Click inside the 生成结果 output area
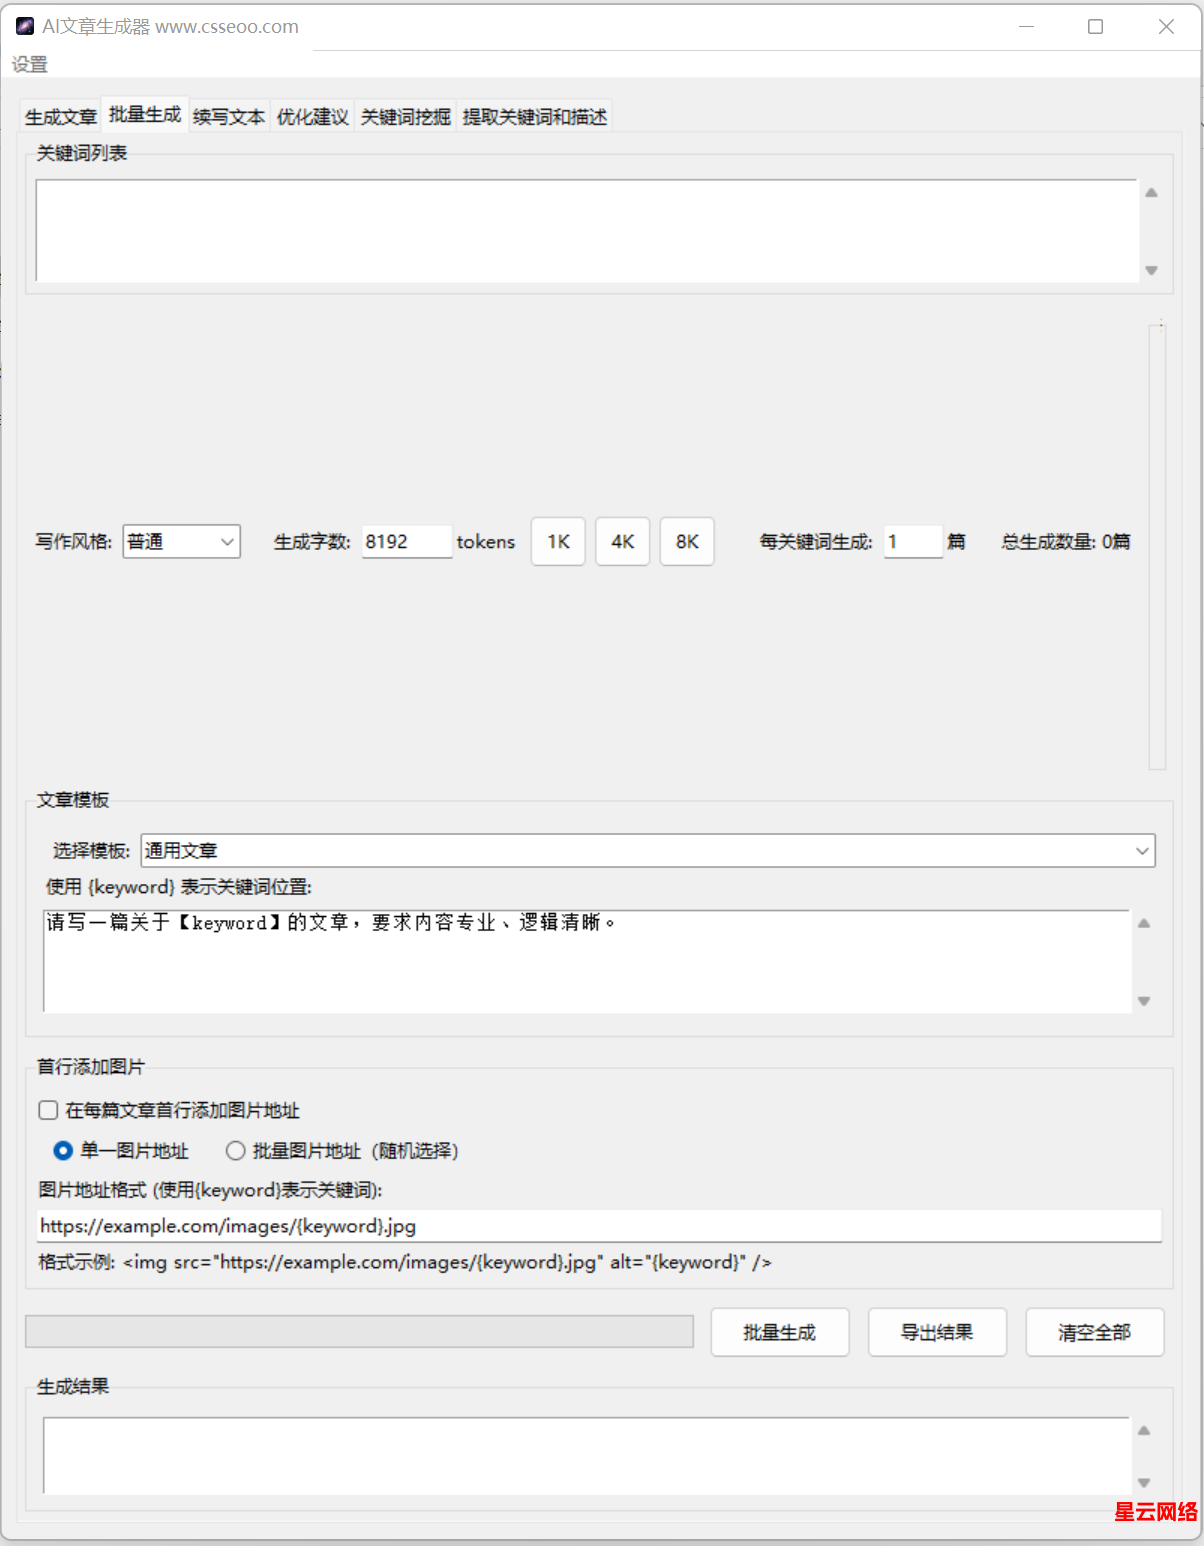Viewport: 1204px width, 1546px height. pos(586,1456)
